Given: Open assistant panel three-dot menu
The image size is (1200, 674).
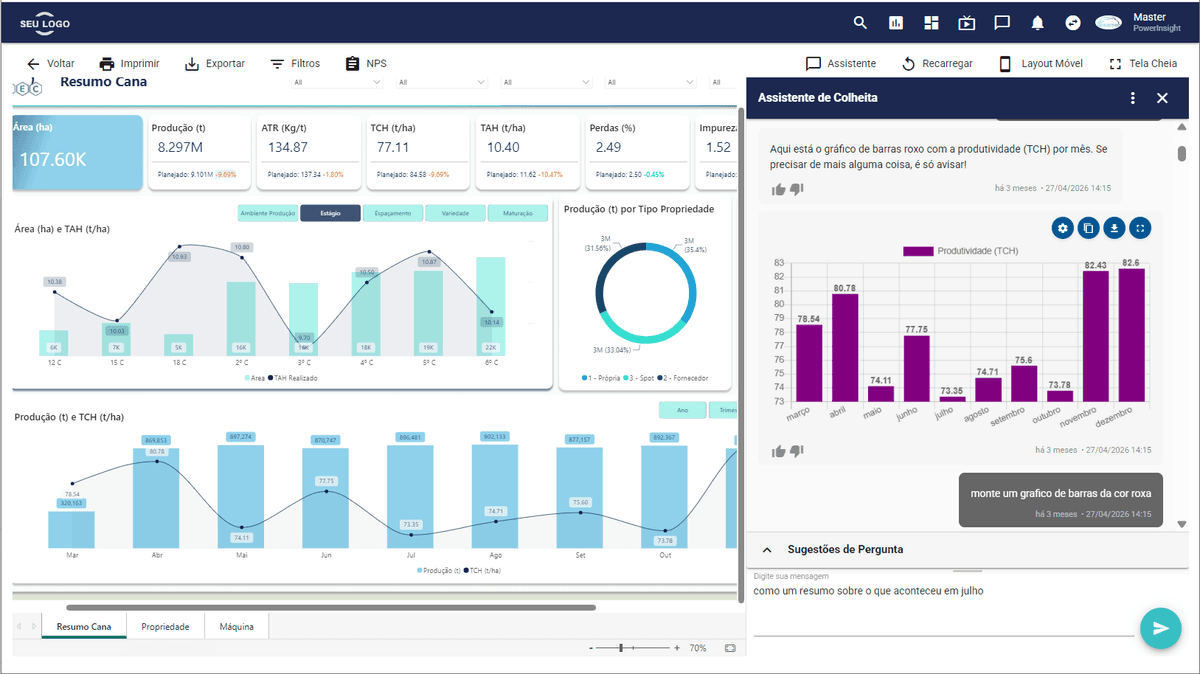Looking at the screenshot, I should pos(1133,98).
